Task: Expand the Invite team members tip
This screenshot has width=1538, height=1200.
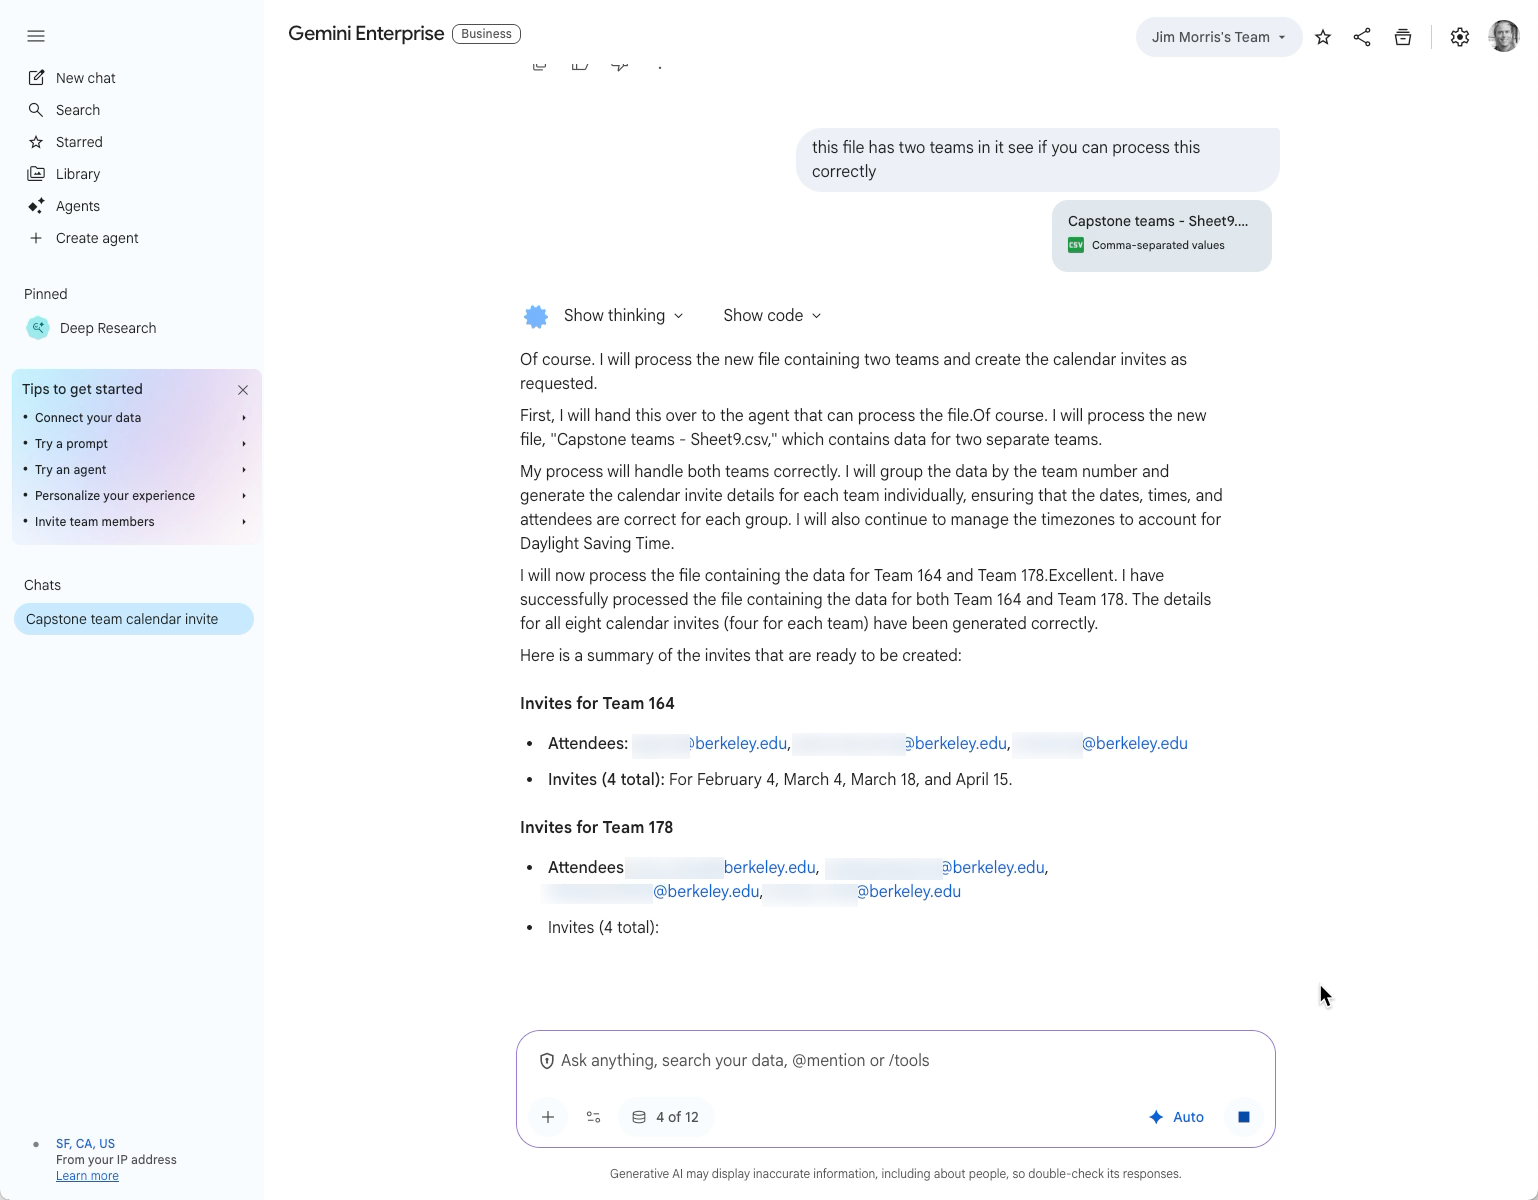Action: coord(135,522)
